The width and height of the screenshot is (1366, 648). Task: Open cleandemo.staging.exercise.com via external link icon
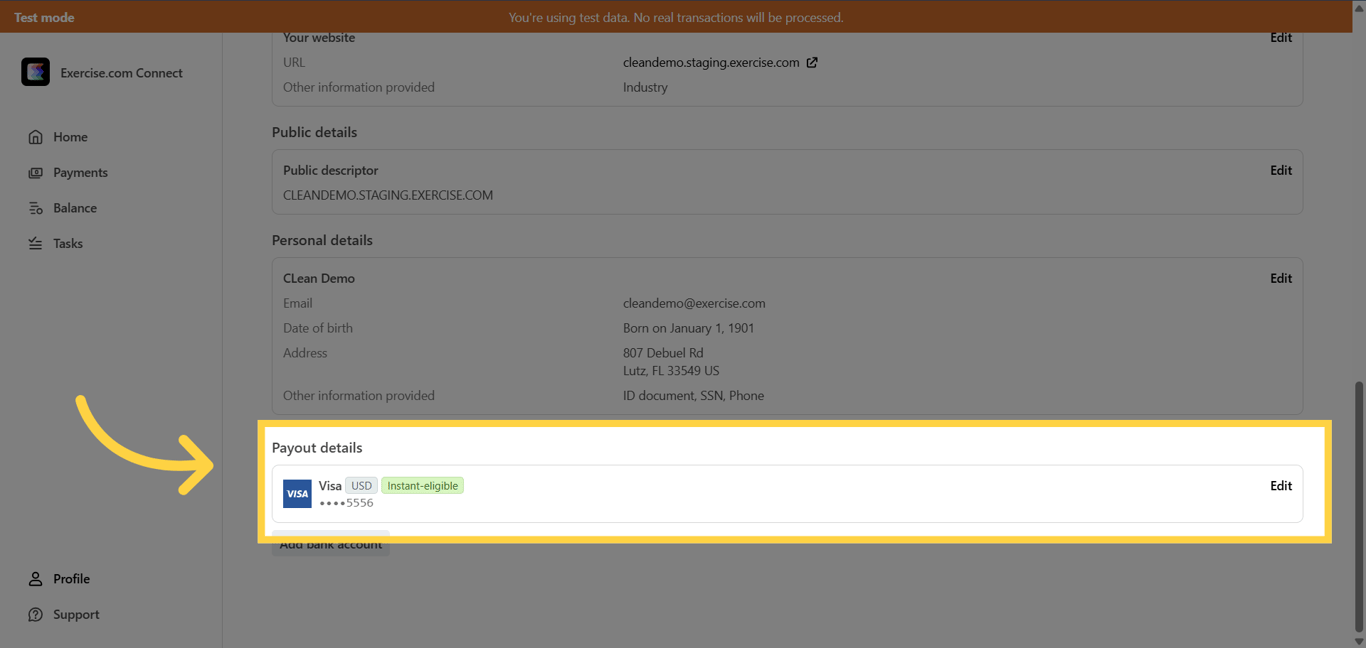pyautogui.click(x=811, y=62)
